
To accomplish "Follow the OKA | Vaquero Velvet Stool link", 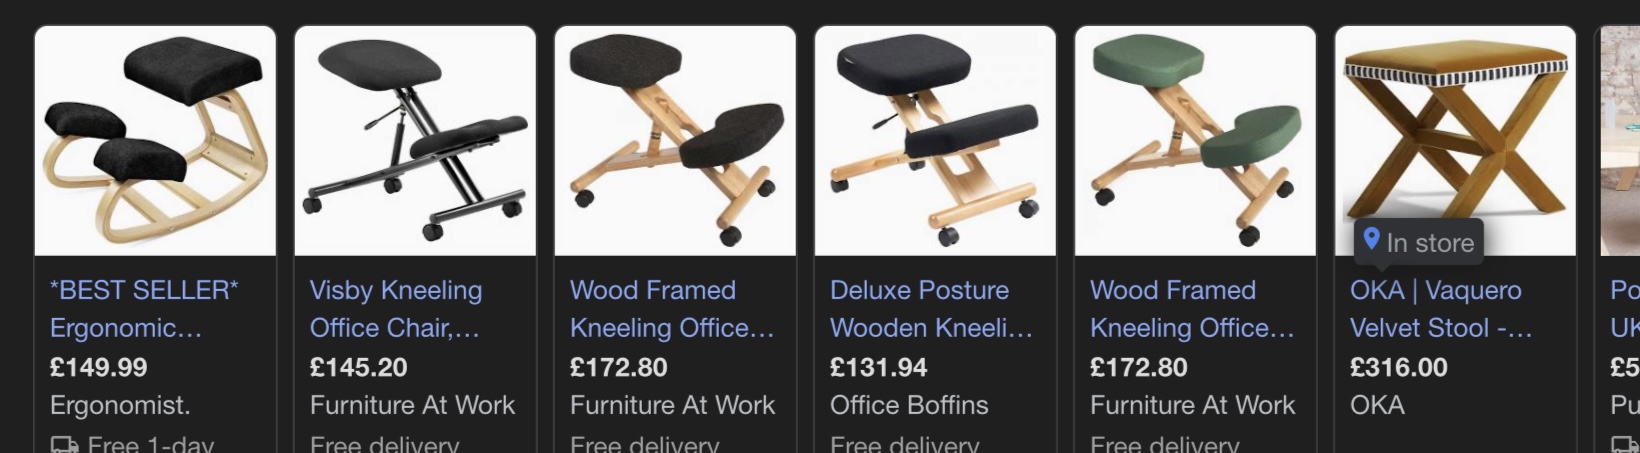I will pos(1441,309).
